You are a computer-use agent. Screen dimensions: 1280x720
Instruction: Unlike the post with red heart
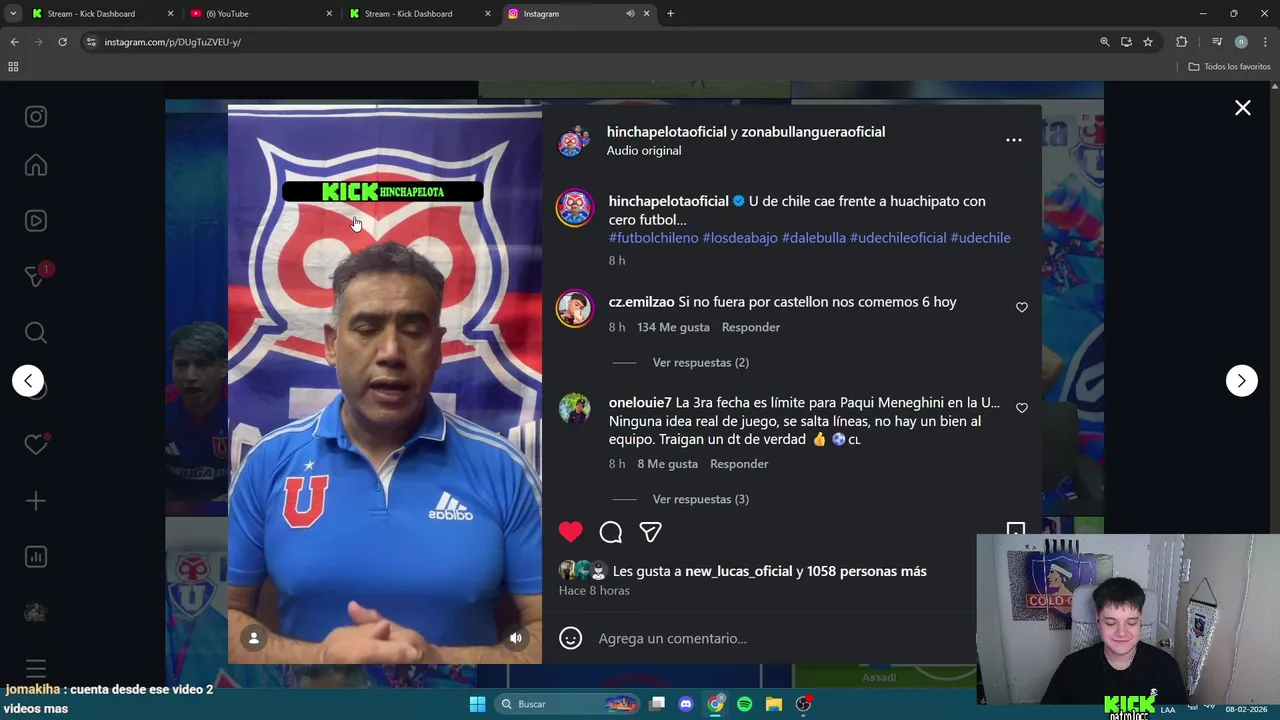[570, 532]
